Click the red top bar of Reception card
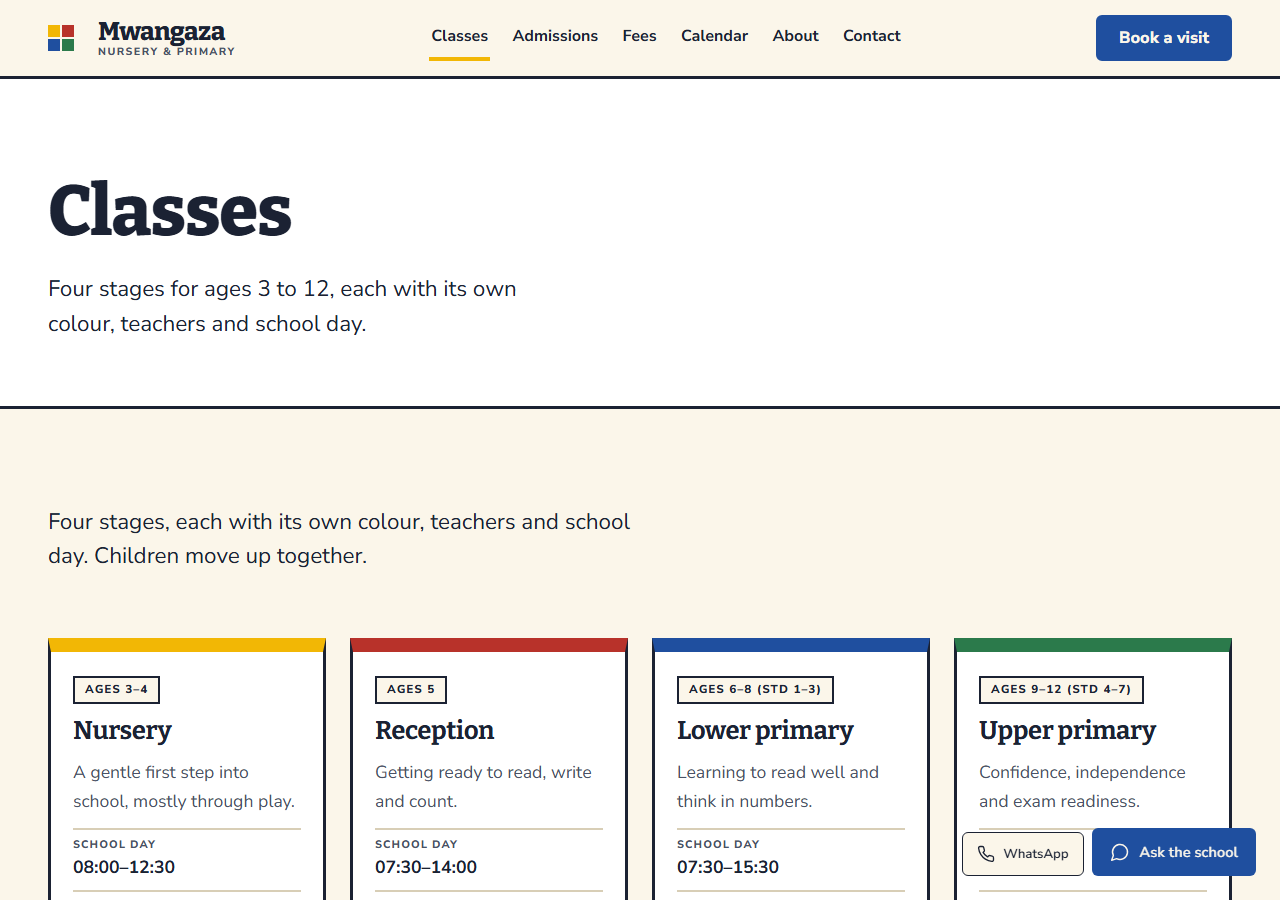 (x=489, y=645)
